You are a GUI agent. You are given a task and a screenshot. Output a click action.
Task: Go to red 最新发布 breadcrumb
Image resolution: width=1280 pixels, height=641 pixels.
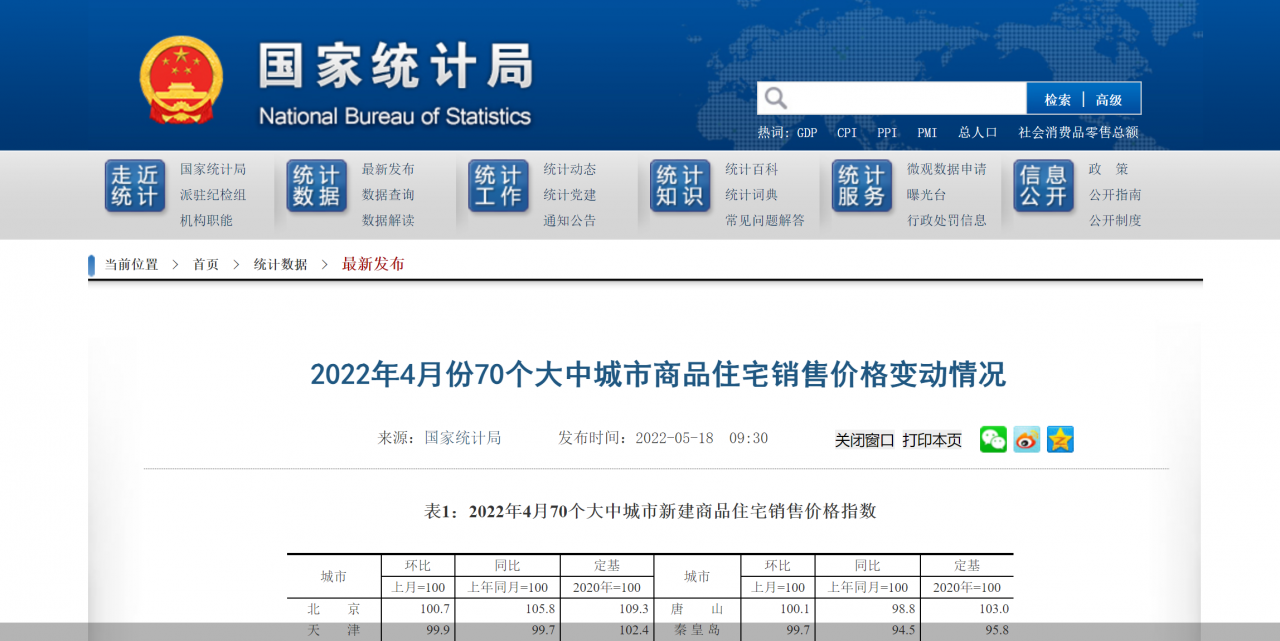[x=373, y=264]
